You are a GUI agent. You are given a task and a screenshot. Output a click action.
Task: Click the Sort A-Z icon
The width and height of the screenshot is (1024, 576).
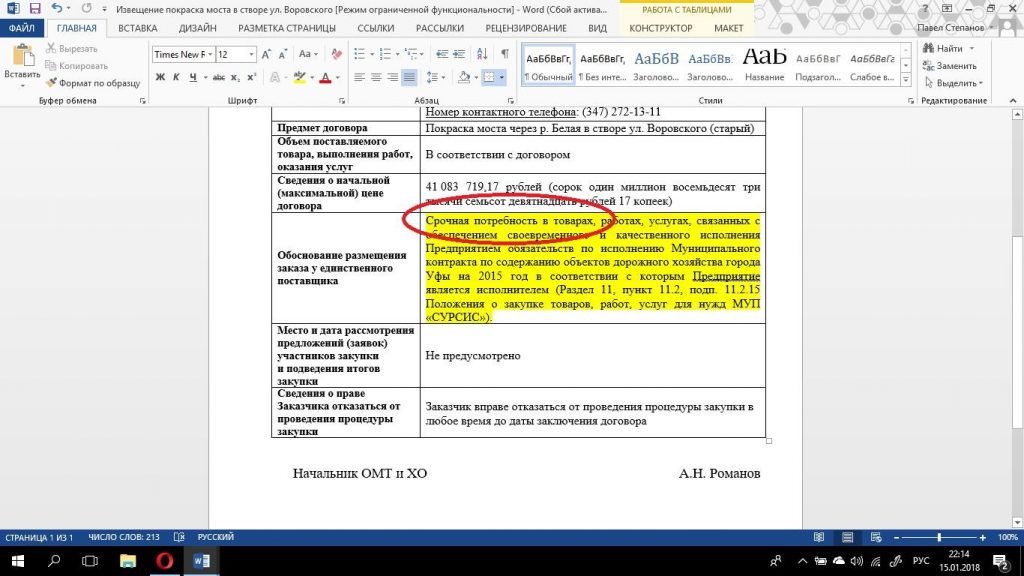[x=482, y=54]
